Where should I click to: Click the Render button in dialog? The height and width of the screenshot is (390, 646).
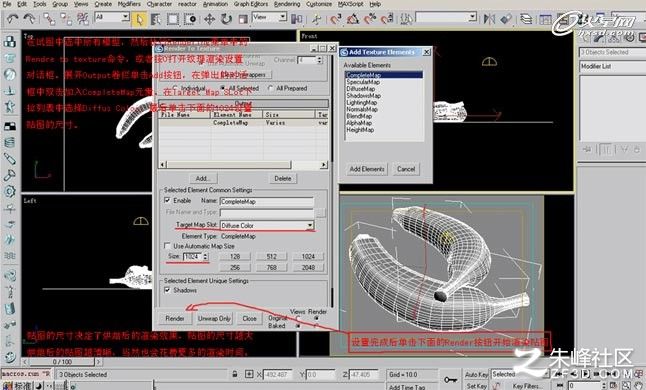click(x=175, y=318)
